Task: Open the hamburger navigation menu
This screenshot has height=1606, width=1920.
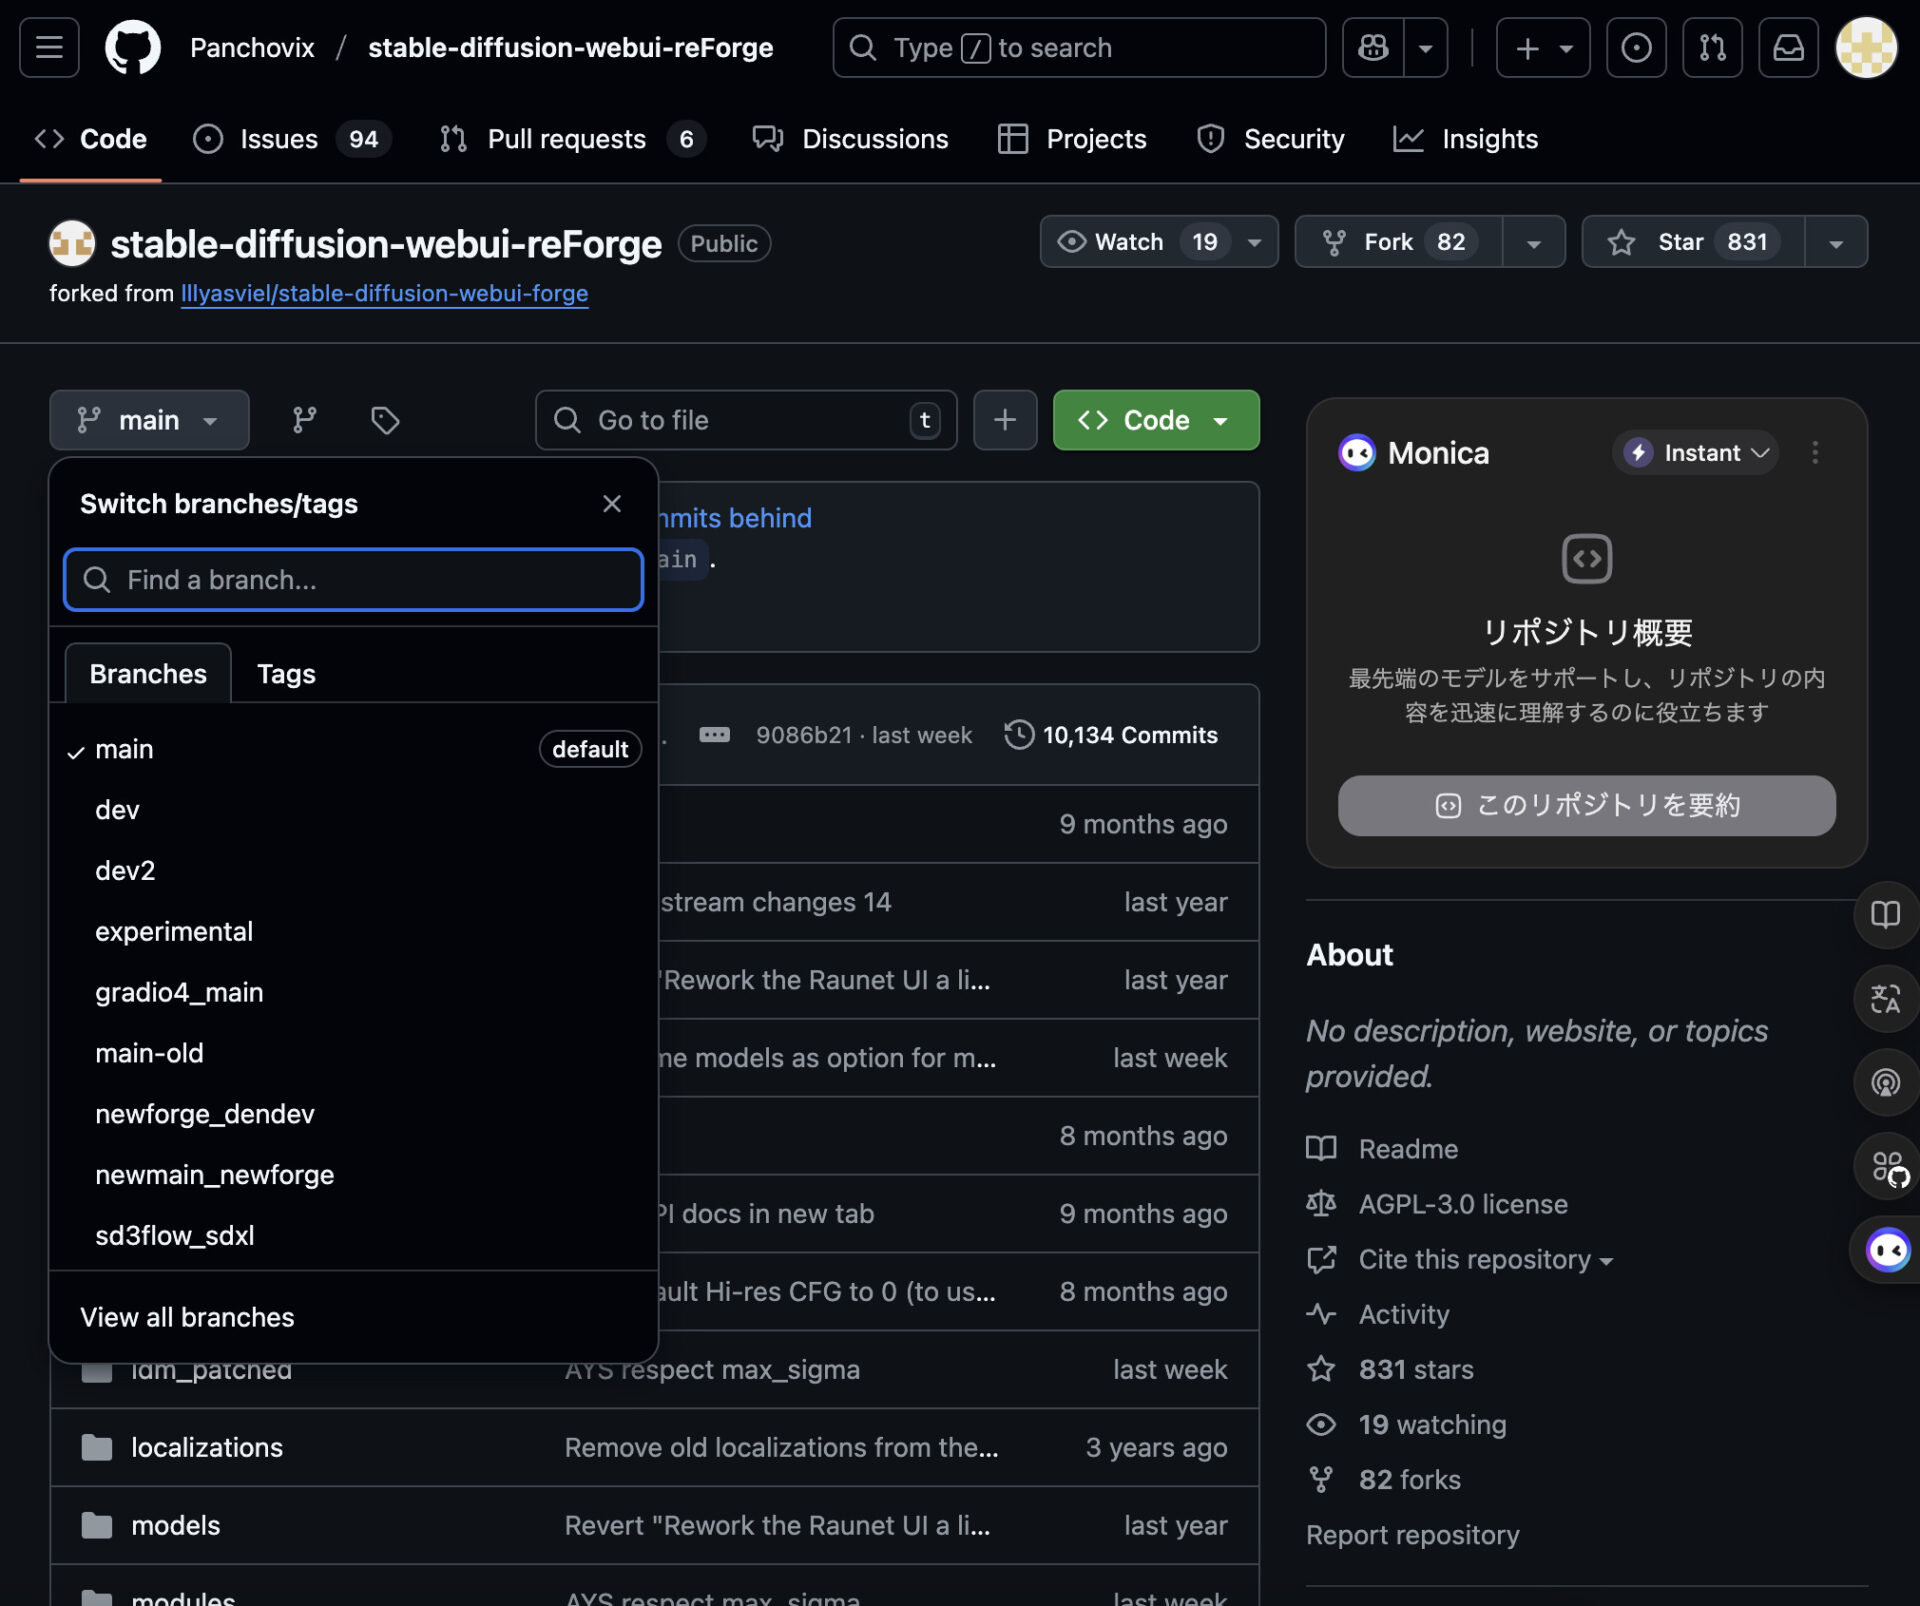Action: [x=49, y=47]
